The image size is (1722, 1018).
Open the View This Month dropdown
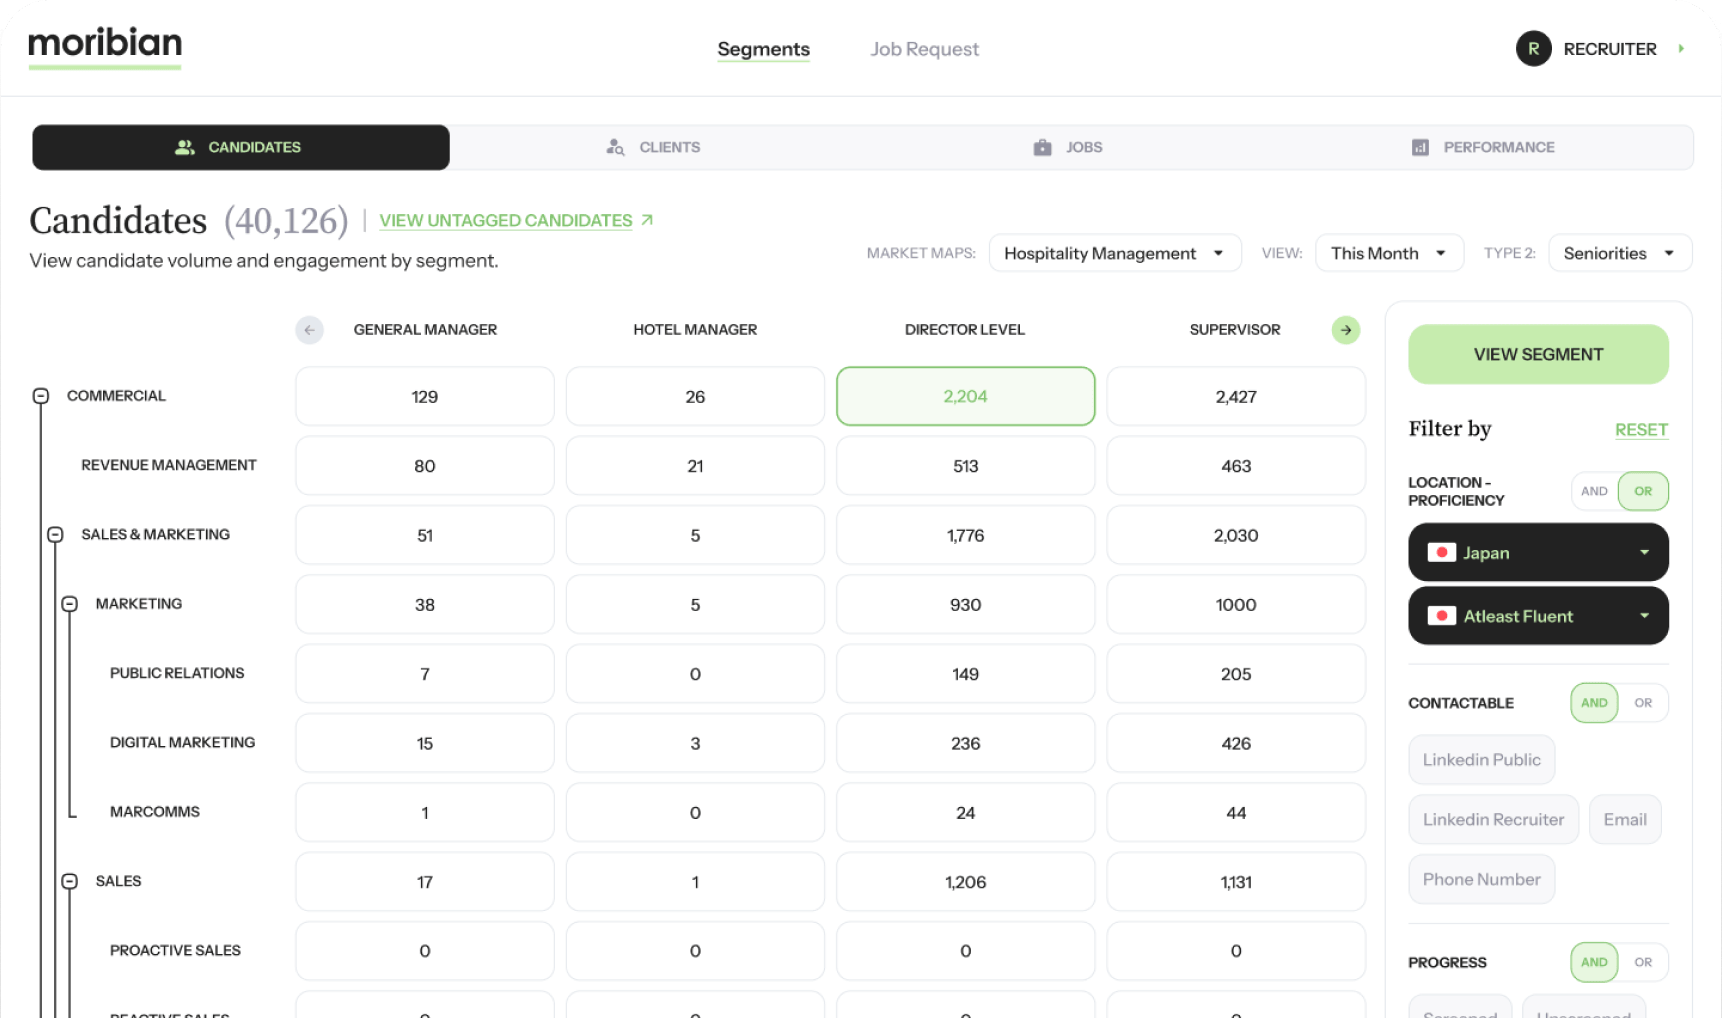pos(1389,253)
